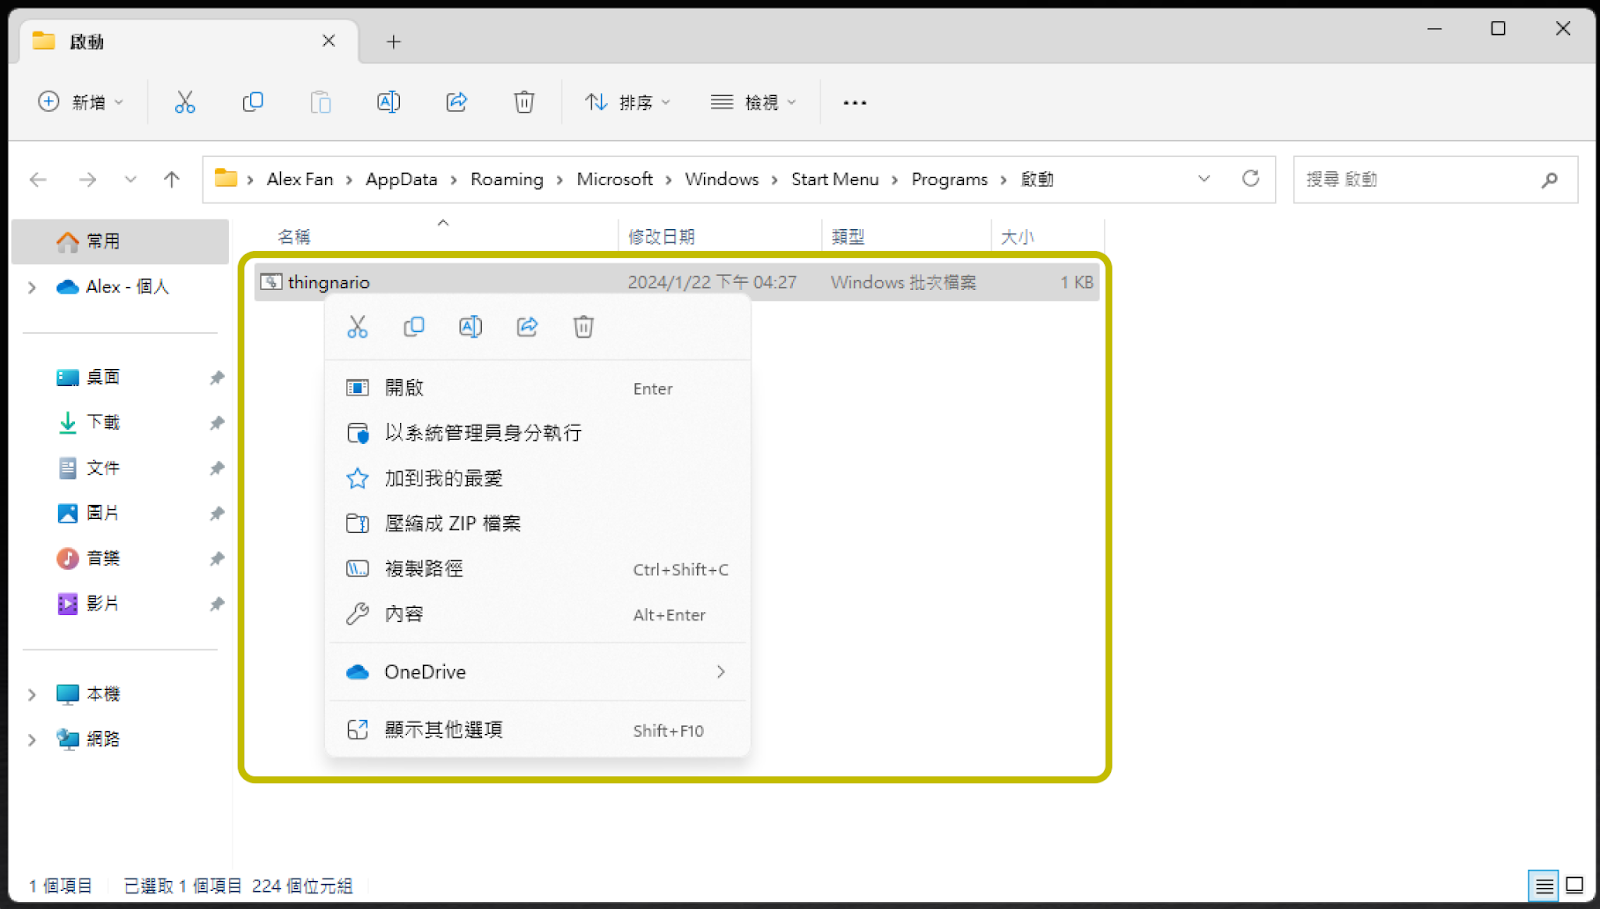Image resolution: width=1600 pixels, height=909 pixels.
Task: Share the file via the context menu share icon
Action: pyautogui.click(x=527, y=326)
